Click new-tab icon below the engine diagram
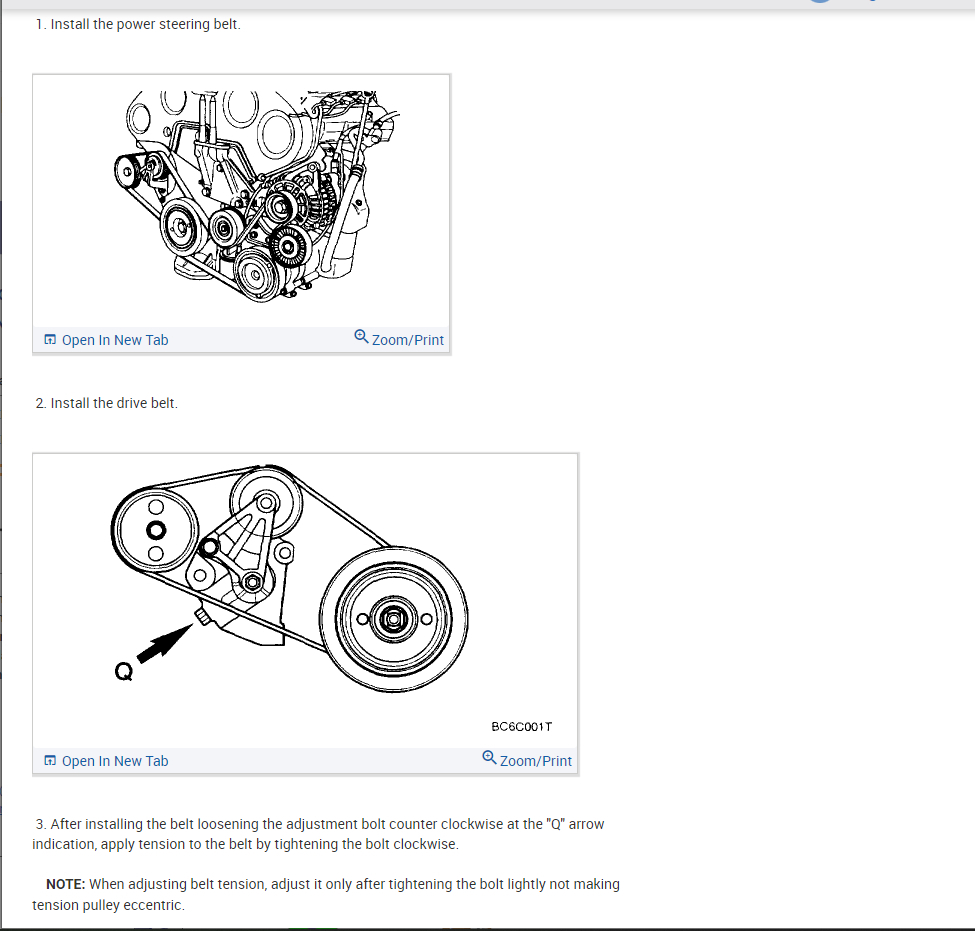 pyautogui.click(x=50, y=340)
